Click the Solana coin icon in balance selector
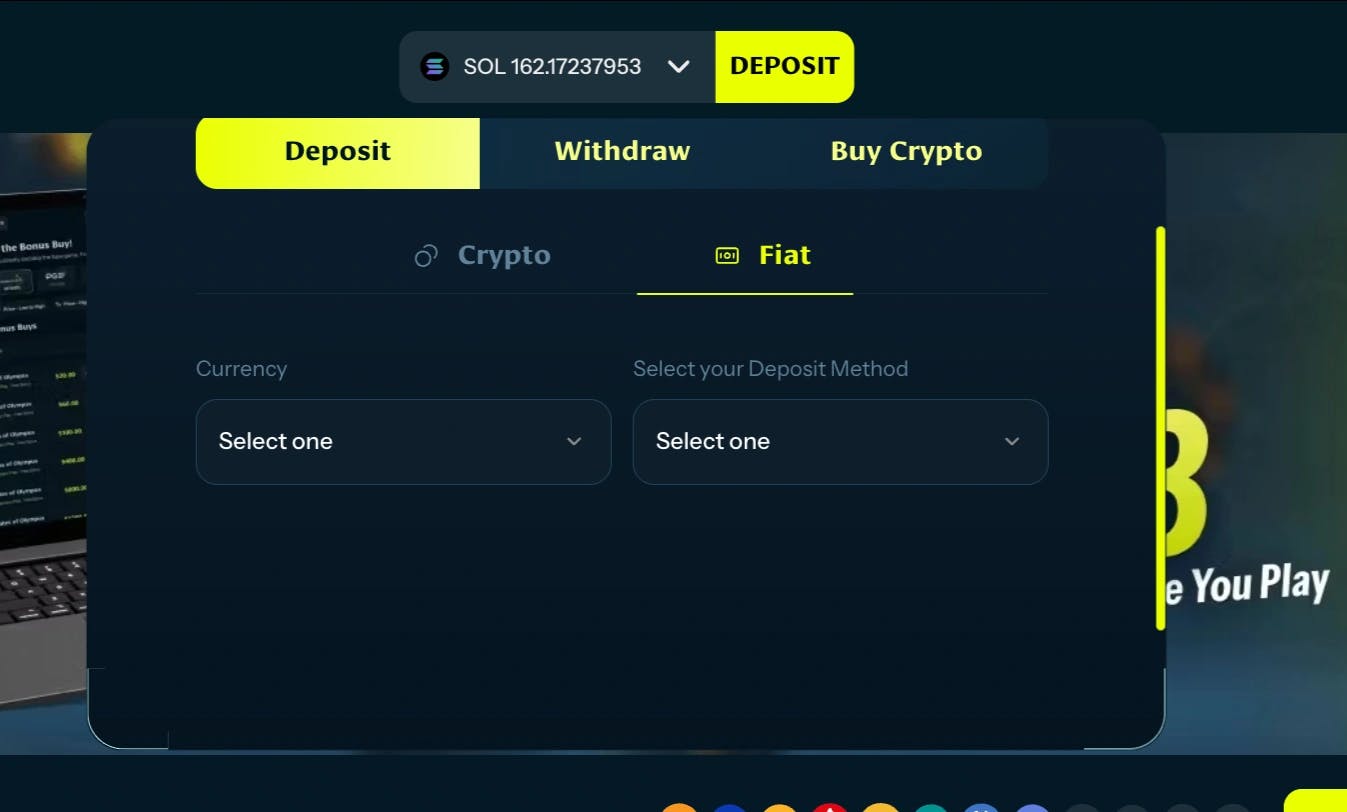This screenshot has width=1347, height=812. click(x=434, y=67)
